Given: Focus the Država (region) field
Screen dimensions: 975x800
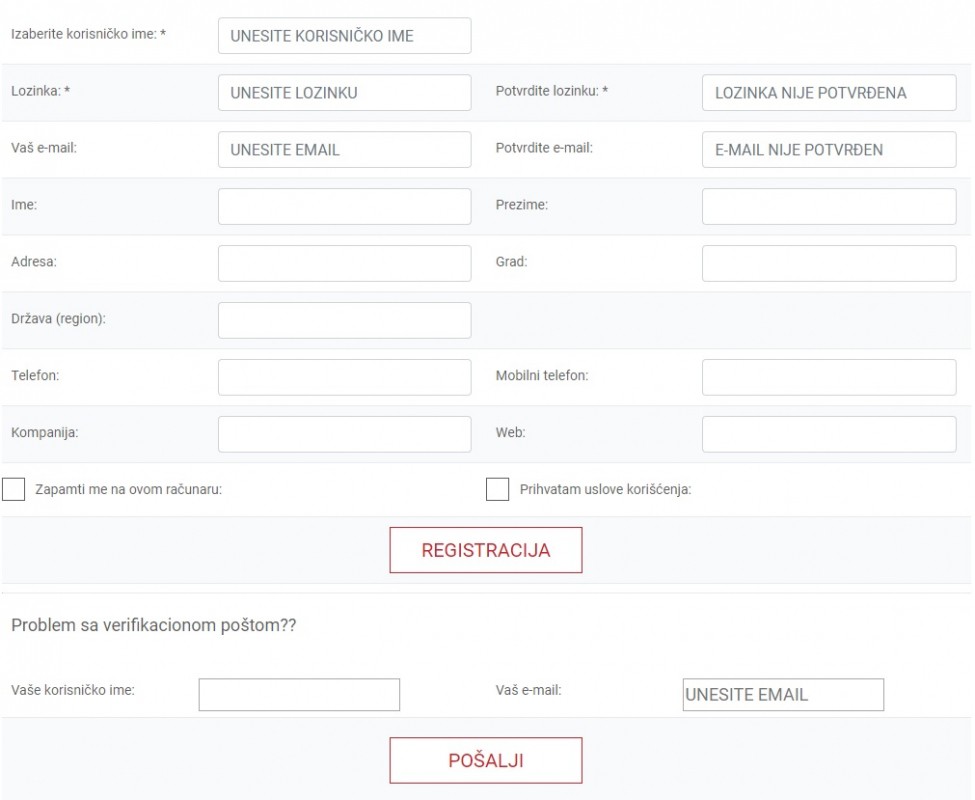Looking at the screenshot, I should (344, 320).
